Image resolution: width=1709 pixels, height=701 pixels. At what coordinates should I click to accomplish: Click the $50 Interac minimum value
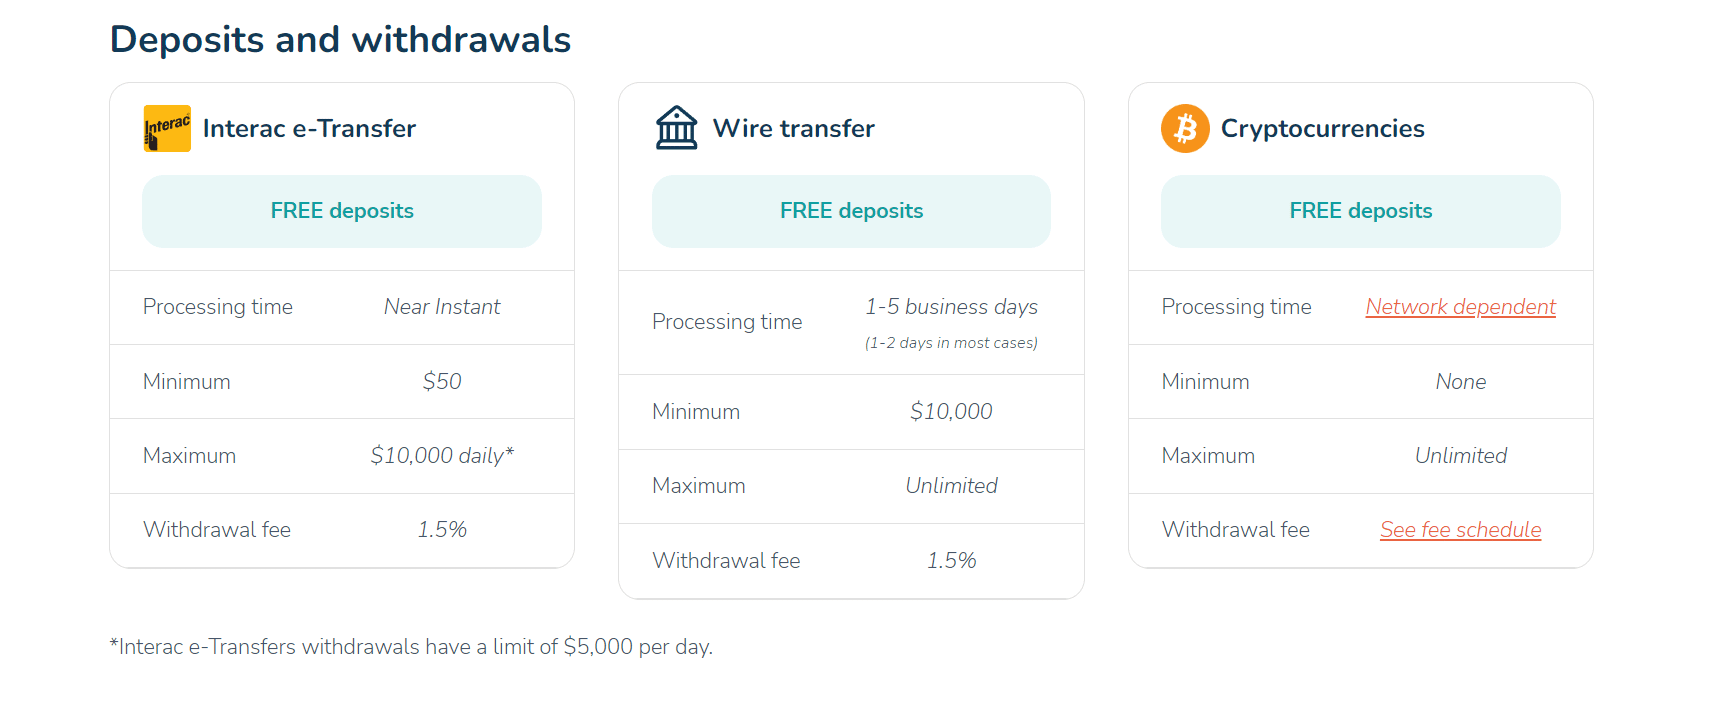point(442,382)
